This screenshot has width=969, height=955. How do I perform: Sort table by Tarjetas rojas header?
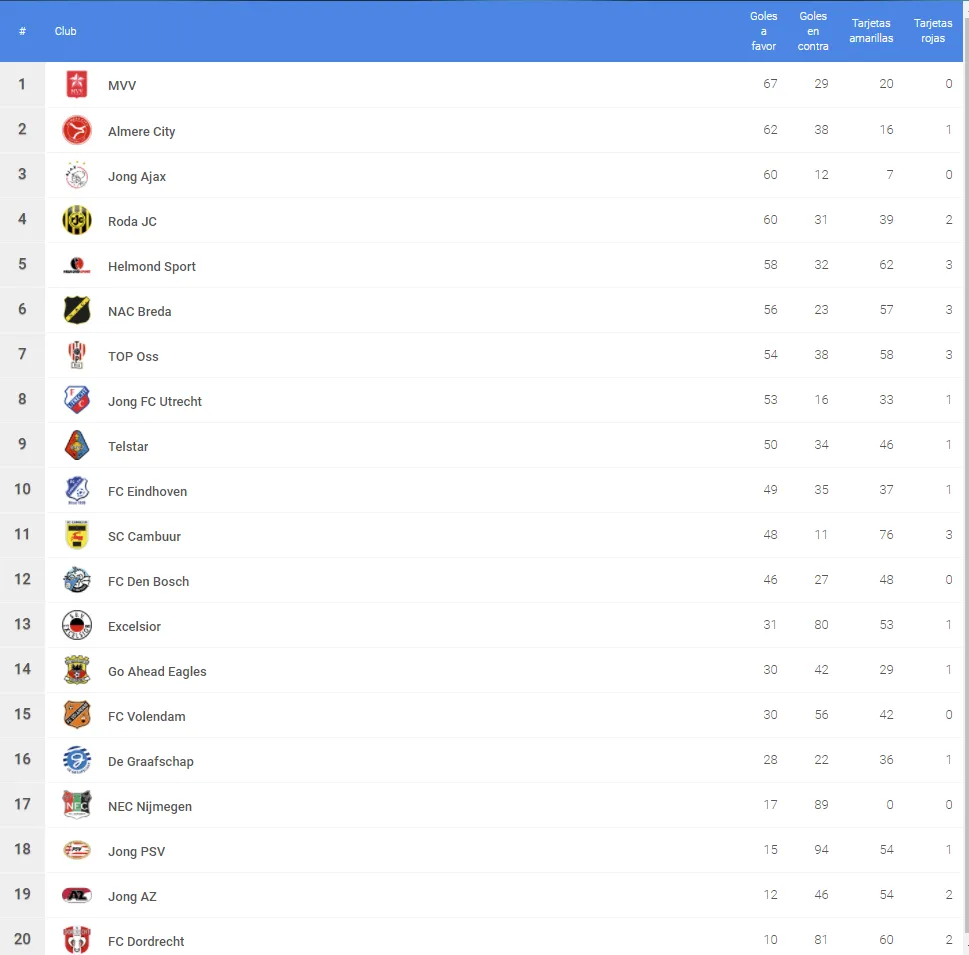(933, 31)
